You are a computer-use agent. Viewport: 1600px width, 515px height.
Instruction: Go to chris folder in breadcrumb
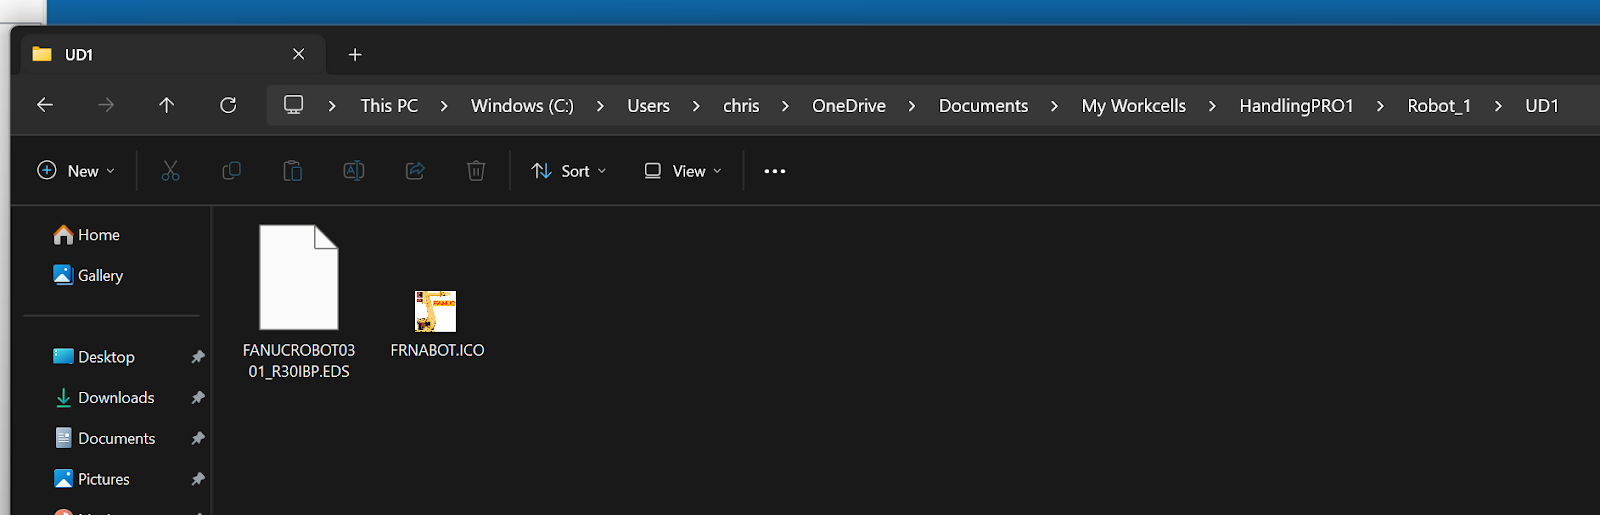tap(741, 106)
